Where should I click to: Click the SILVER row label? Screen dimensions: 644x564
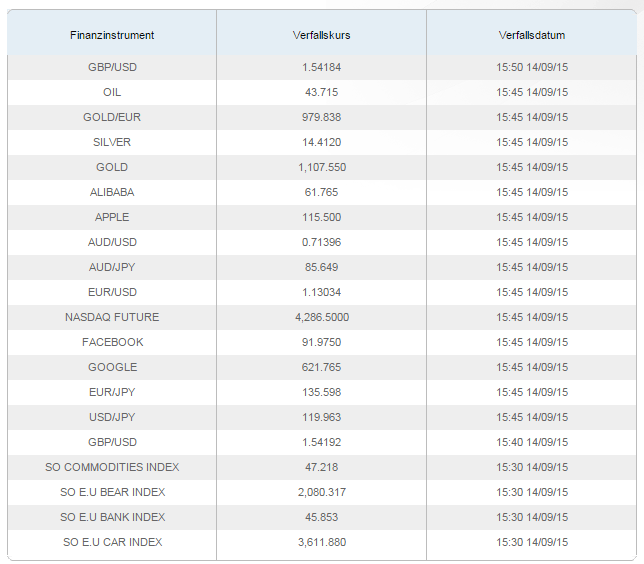coord(112,143)
